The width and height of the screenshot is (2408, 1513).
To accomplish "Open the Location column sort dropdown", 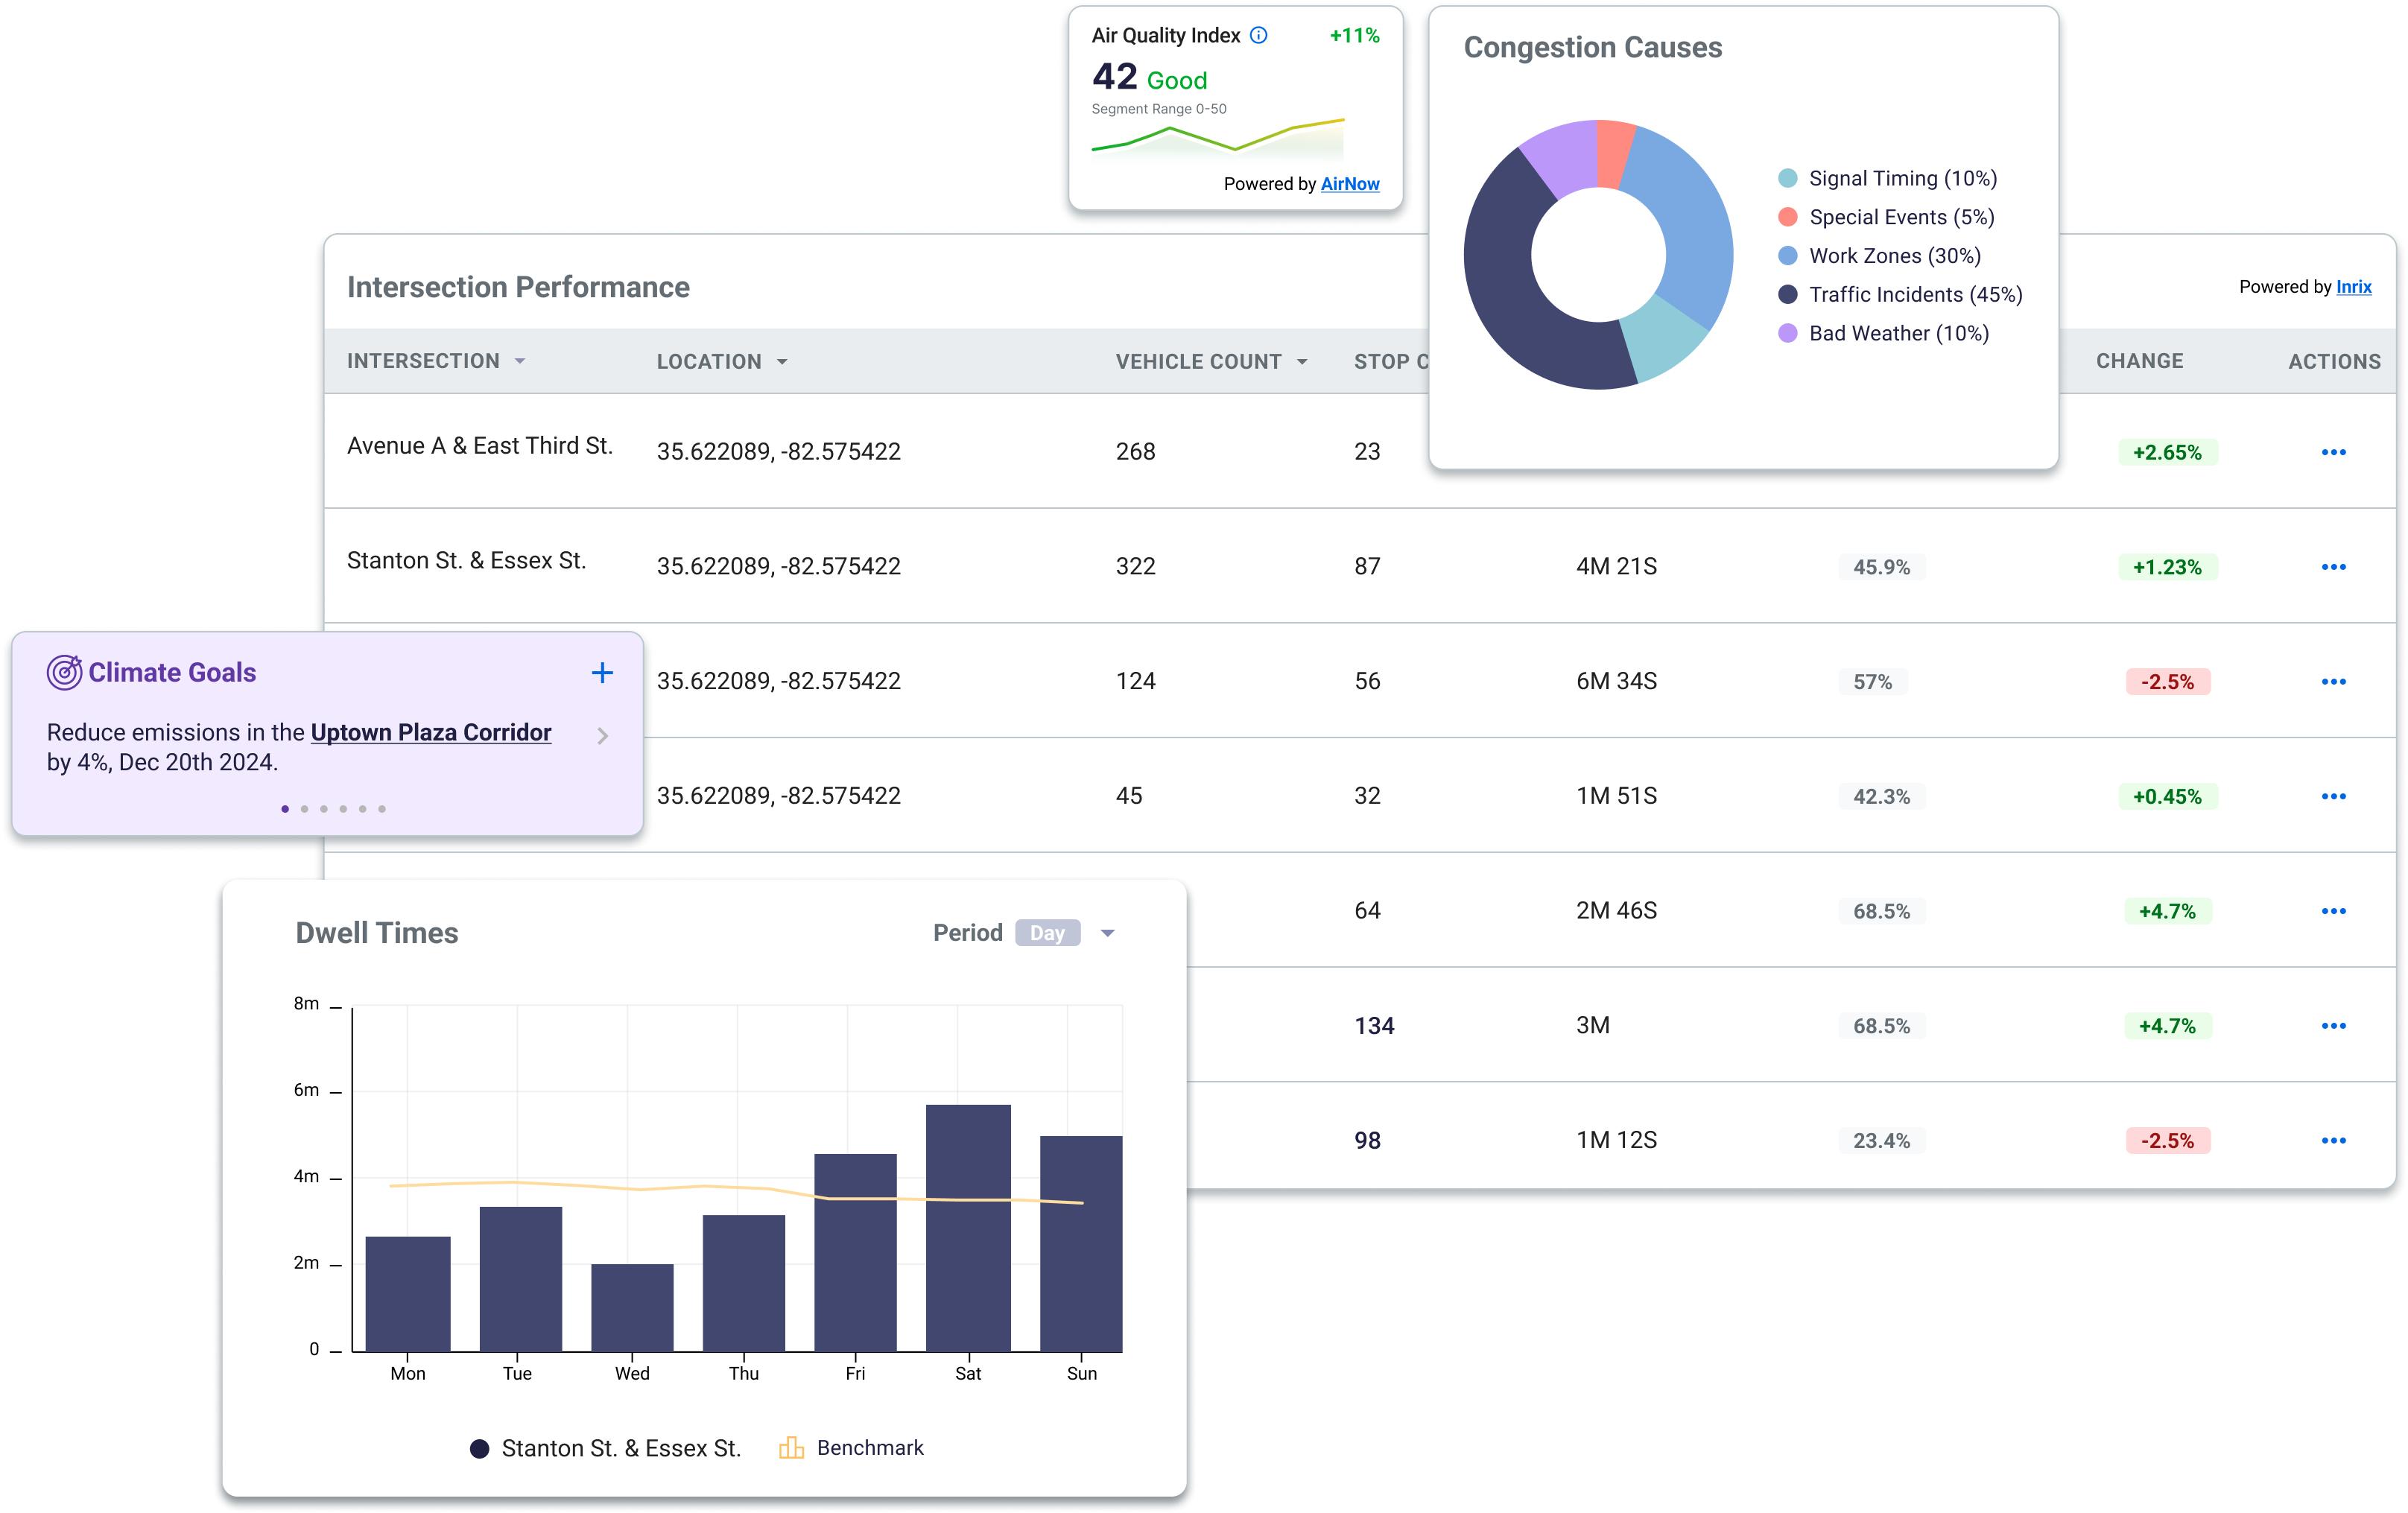I will pyautogui.click(x=782, y=362).
